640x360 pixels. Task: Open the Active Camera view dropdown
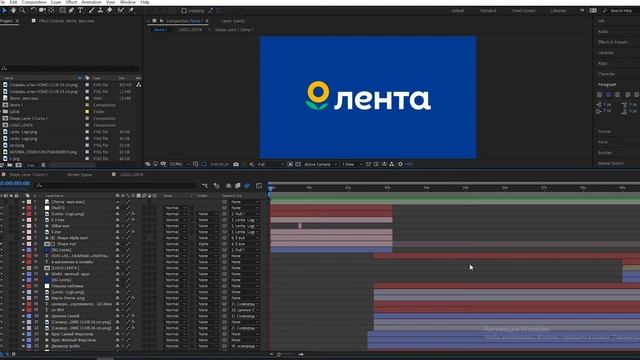320,164
